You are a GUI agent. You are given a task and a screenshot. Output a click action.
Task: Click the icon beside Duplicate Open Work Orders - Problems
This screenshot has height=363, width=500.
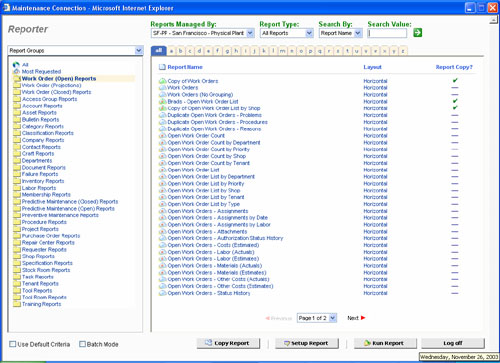[162, 115]
